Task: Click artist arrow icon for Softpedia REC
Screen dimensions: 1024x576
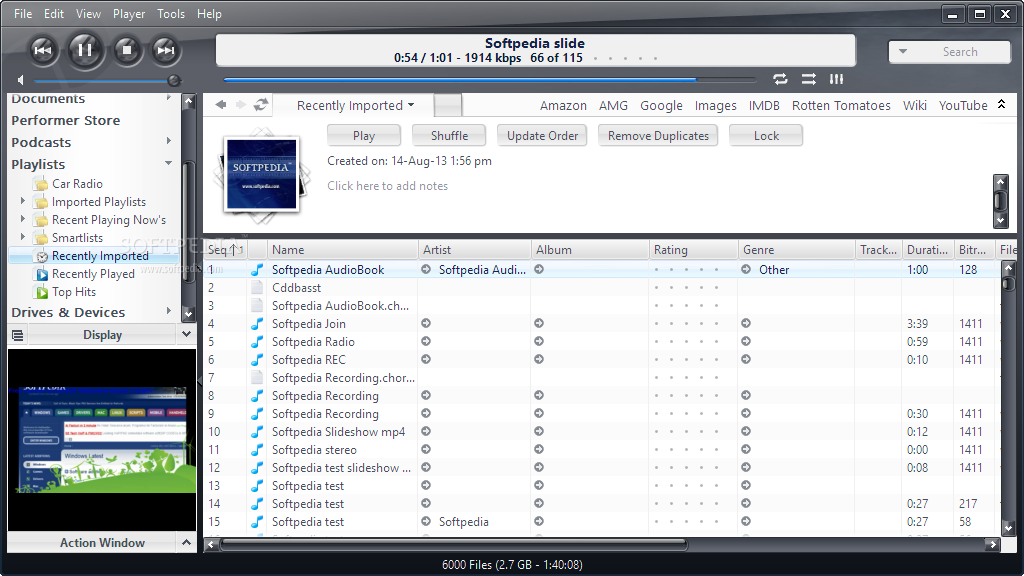Action: (426, 359)
